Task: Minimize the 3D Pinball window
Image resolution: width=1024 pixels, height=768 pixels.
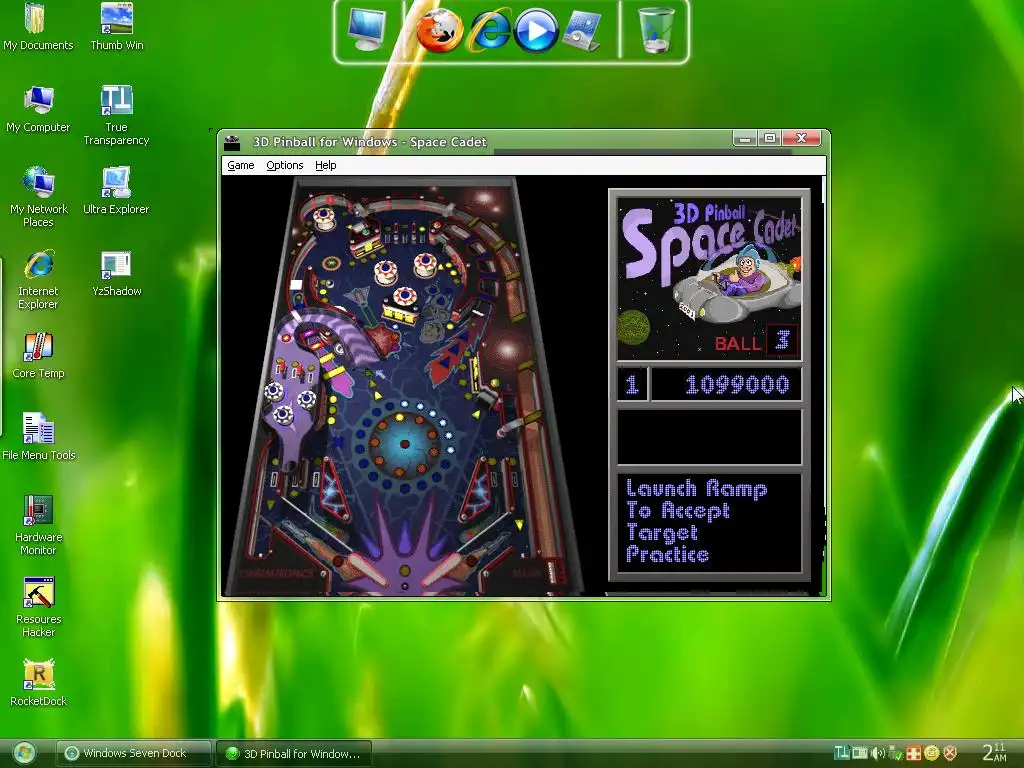Action: pyautogui.click(x=745, y=138)
